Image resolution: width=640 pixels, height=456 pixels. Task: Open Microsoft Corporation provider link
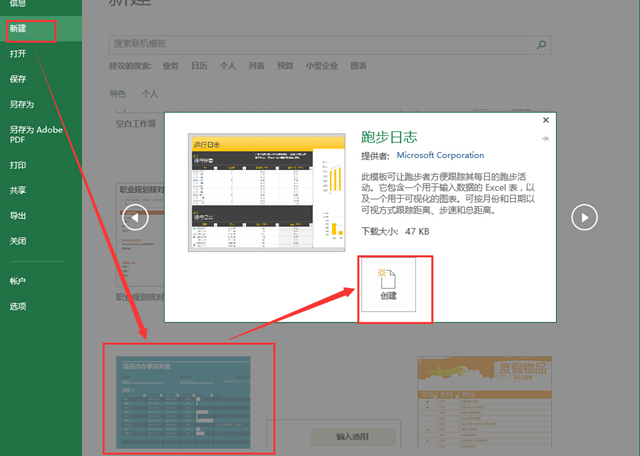point(440,155)
